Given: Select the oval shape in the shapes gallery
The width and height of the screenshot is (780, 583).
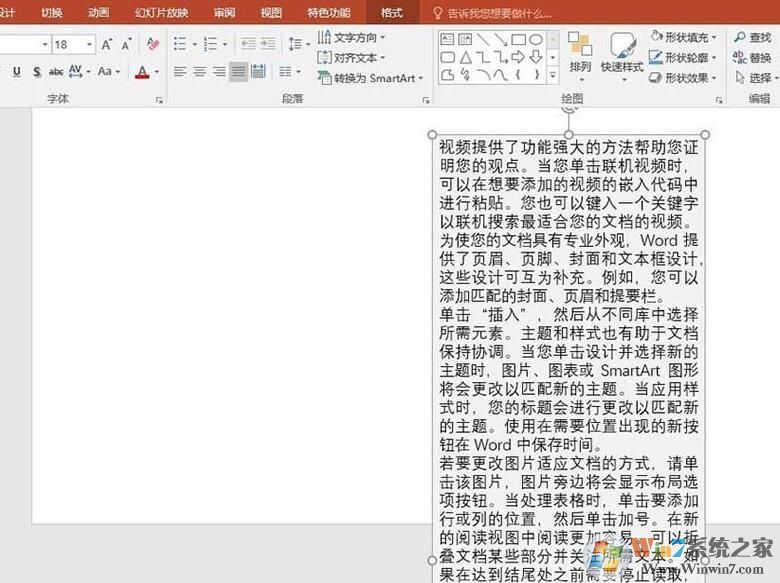Looking at the screenshot, I should coord(537,40).
